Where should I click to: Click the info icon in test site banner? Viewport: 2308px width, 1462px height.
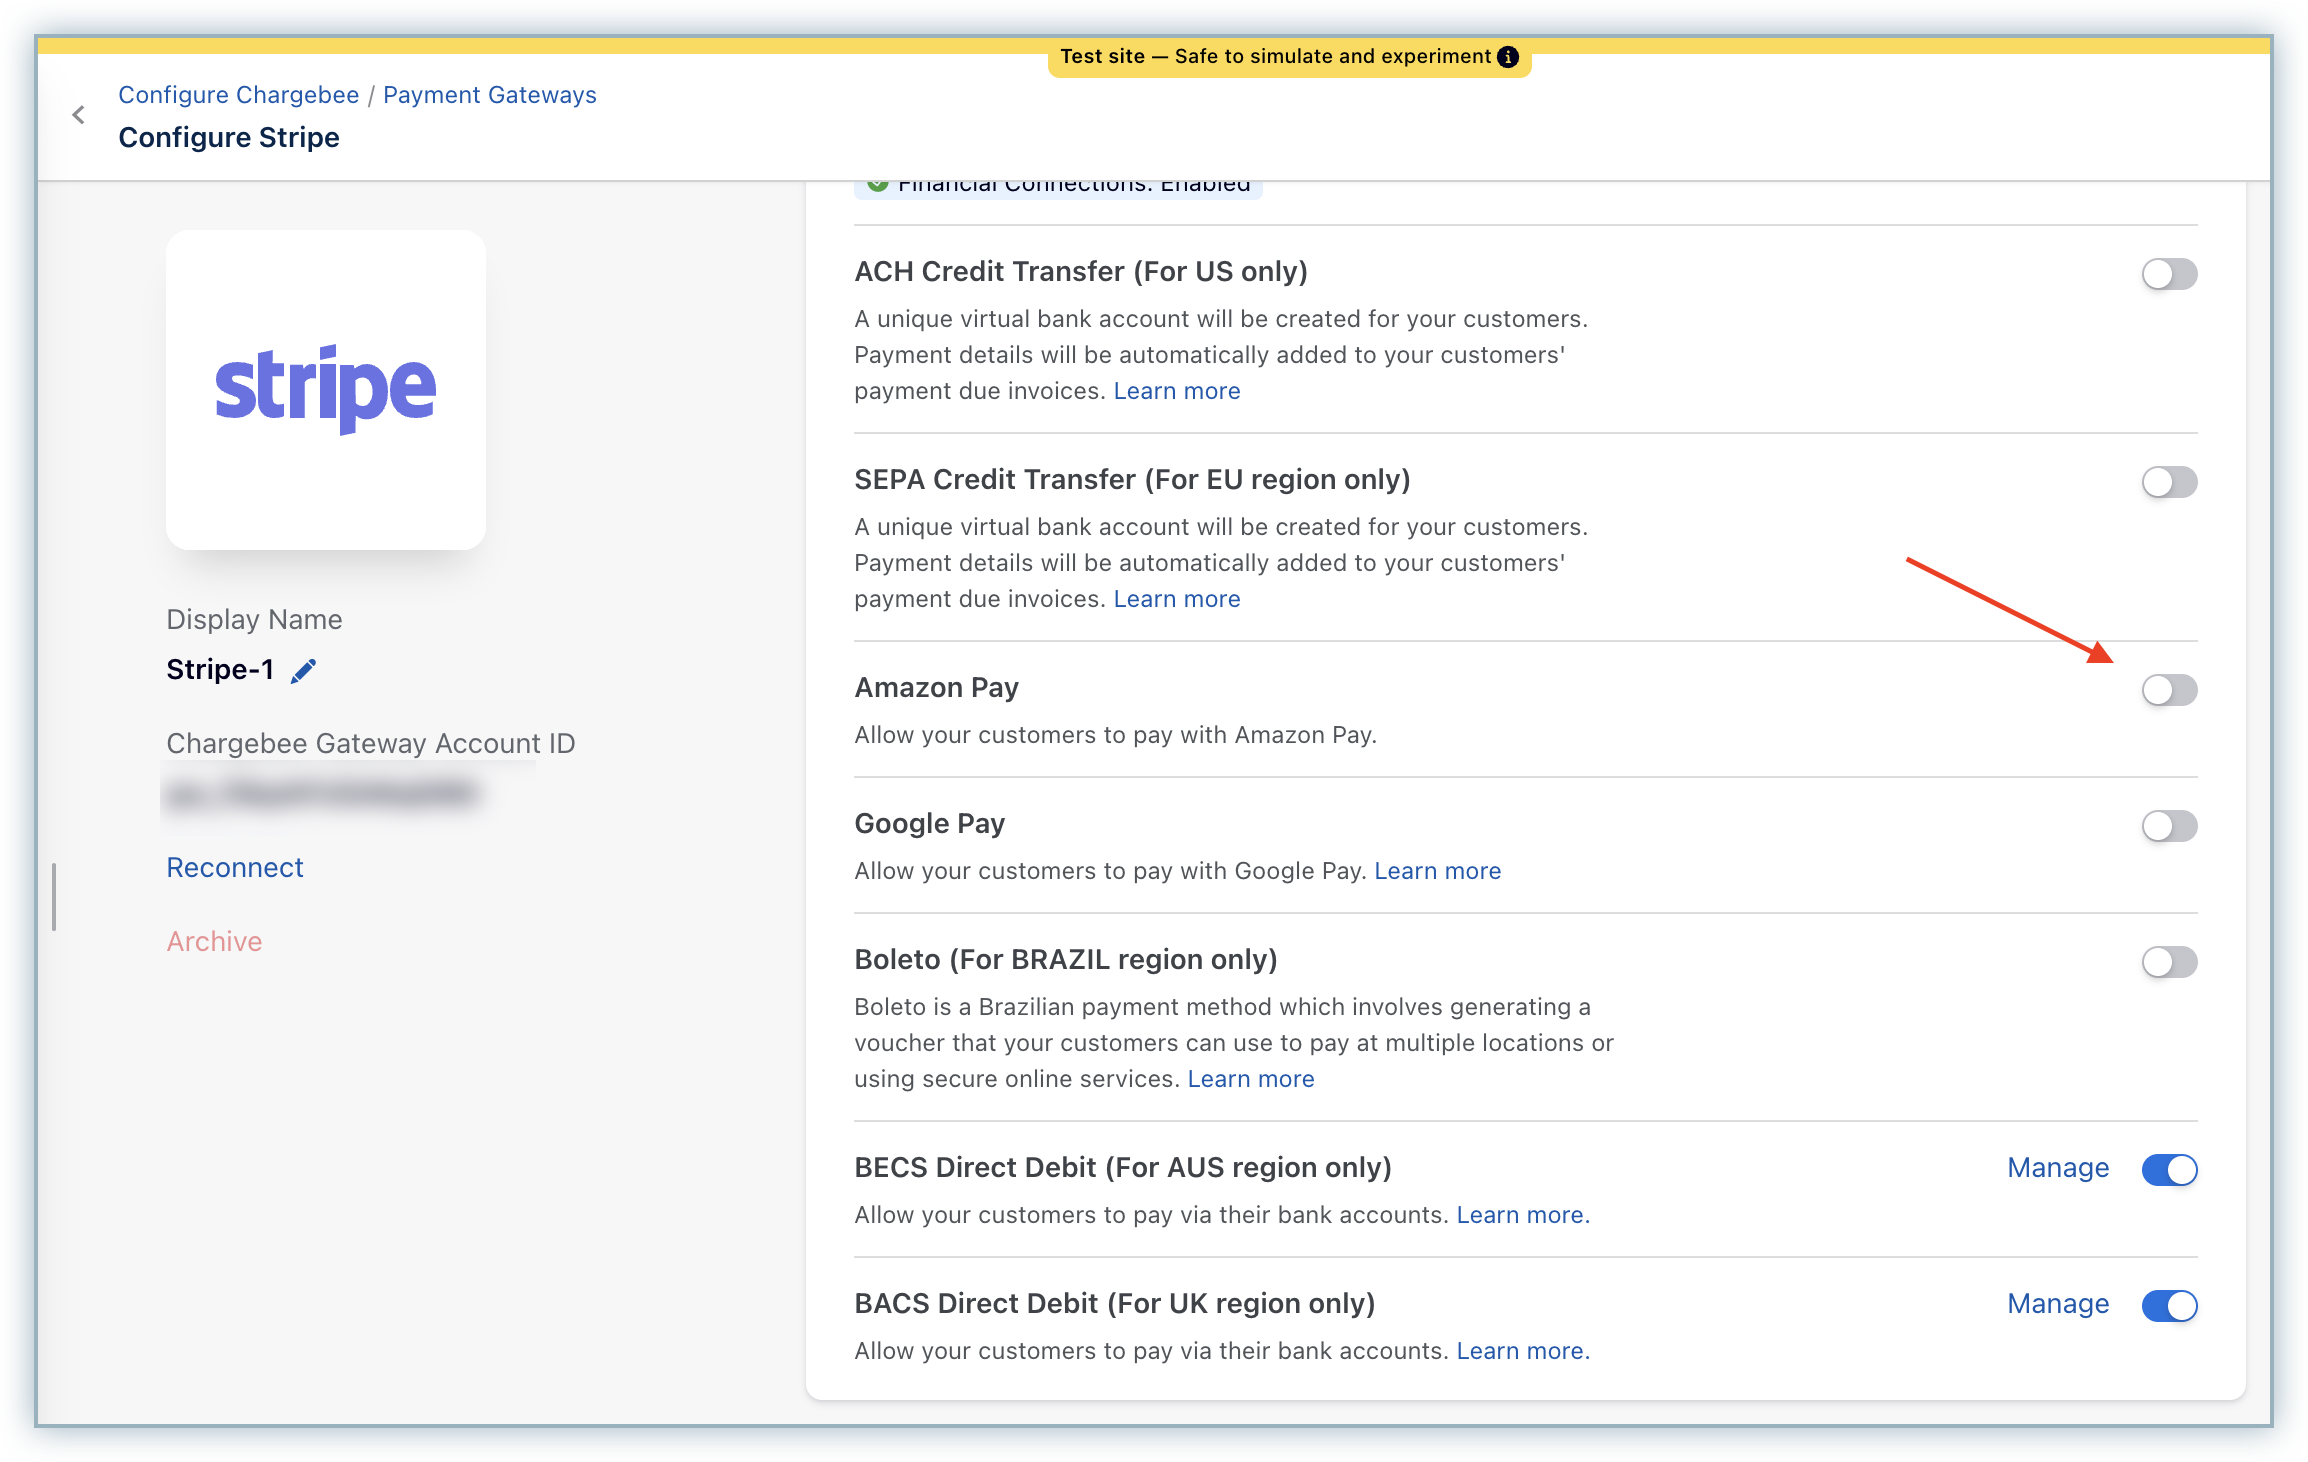[x=1508, y=57]
